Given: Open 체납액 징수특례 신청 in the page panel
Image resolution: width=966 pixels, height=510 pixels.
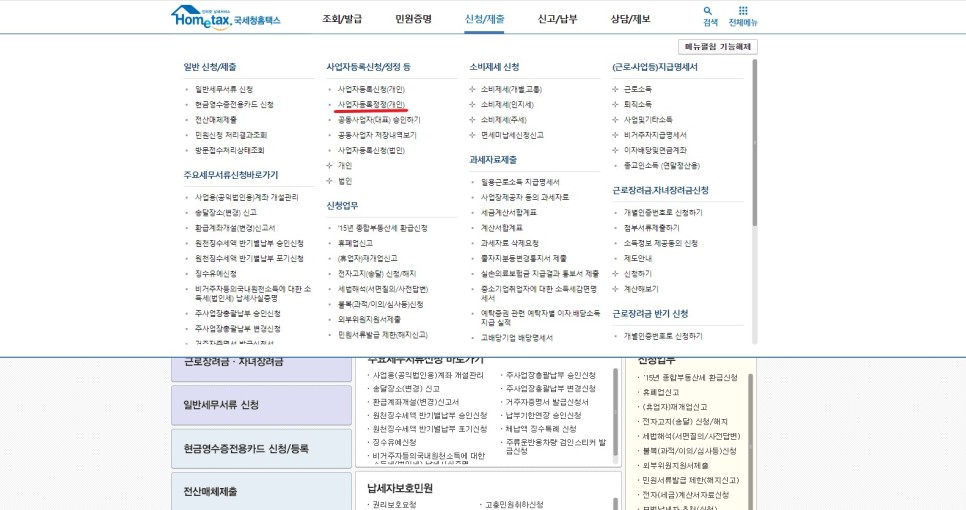Looking at the screenshot, I should (x=541, y=429).
